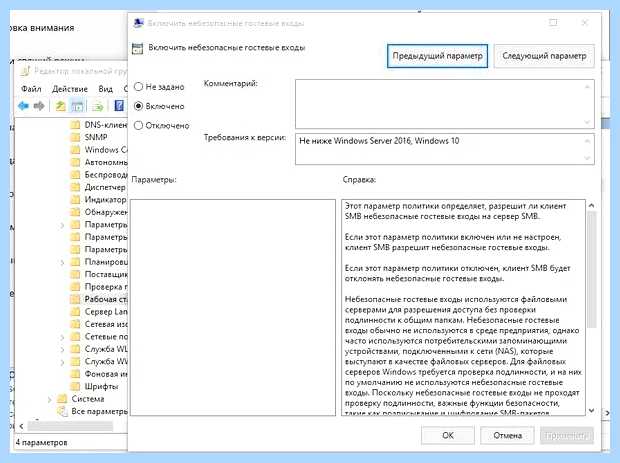This screenshot has height=463, width=620.
Task: Click the Справка scrollbar thumb
Action: 592,270
